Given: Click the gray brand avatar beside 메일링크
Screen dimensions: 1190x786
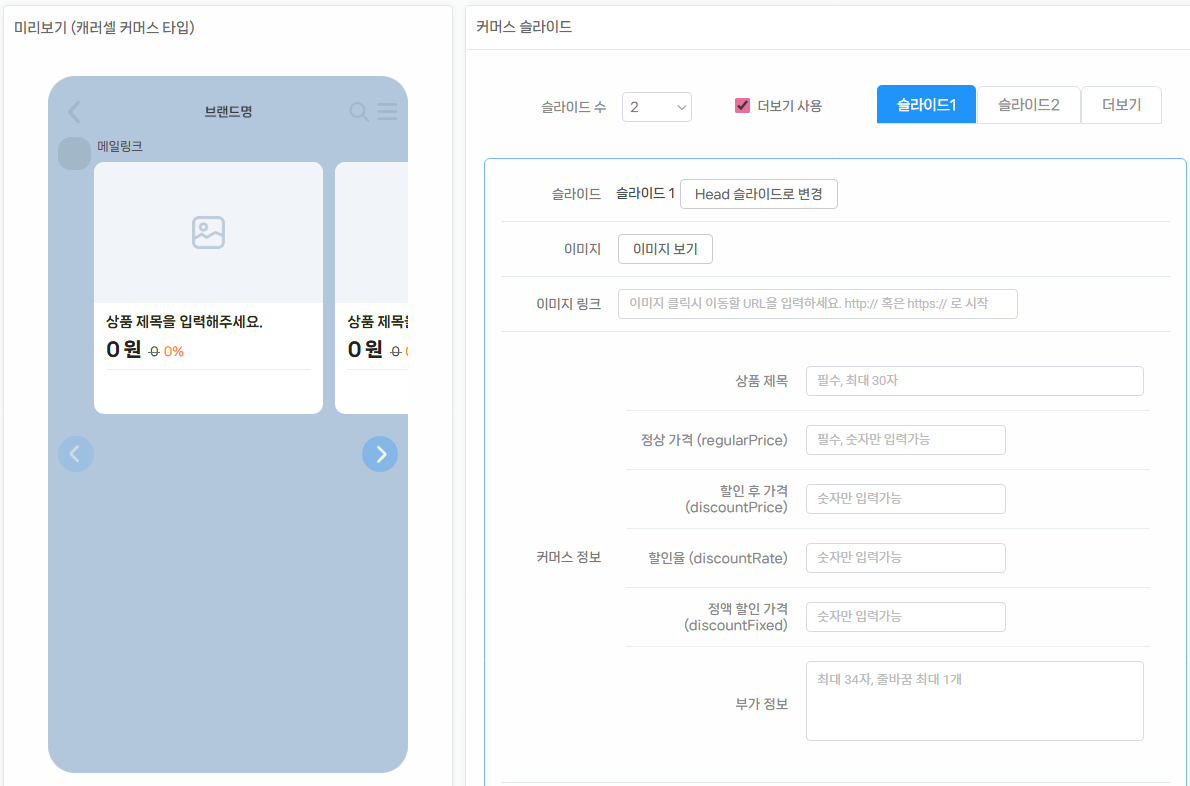Looking at the screenshot, I should tap(74, 154).
